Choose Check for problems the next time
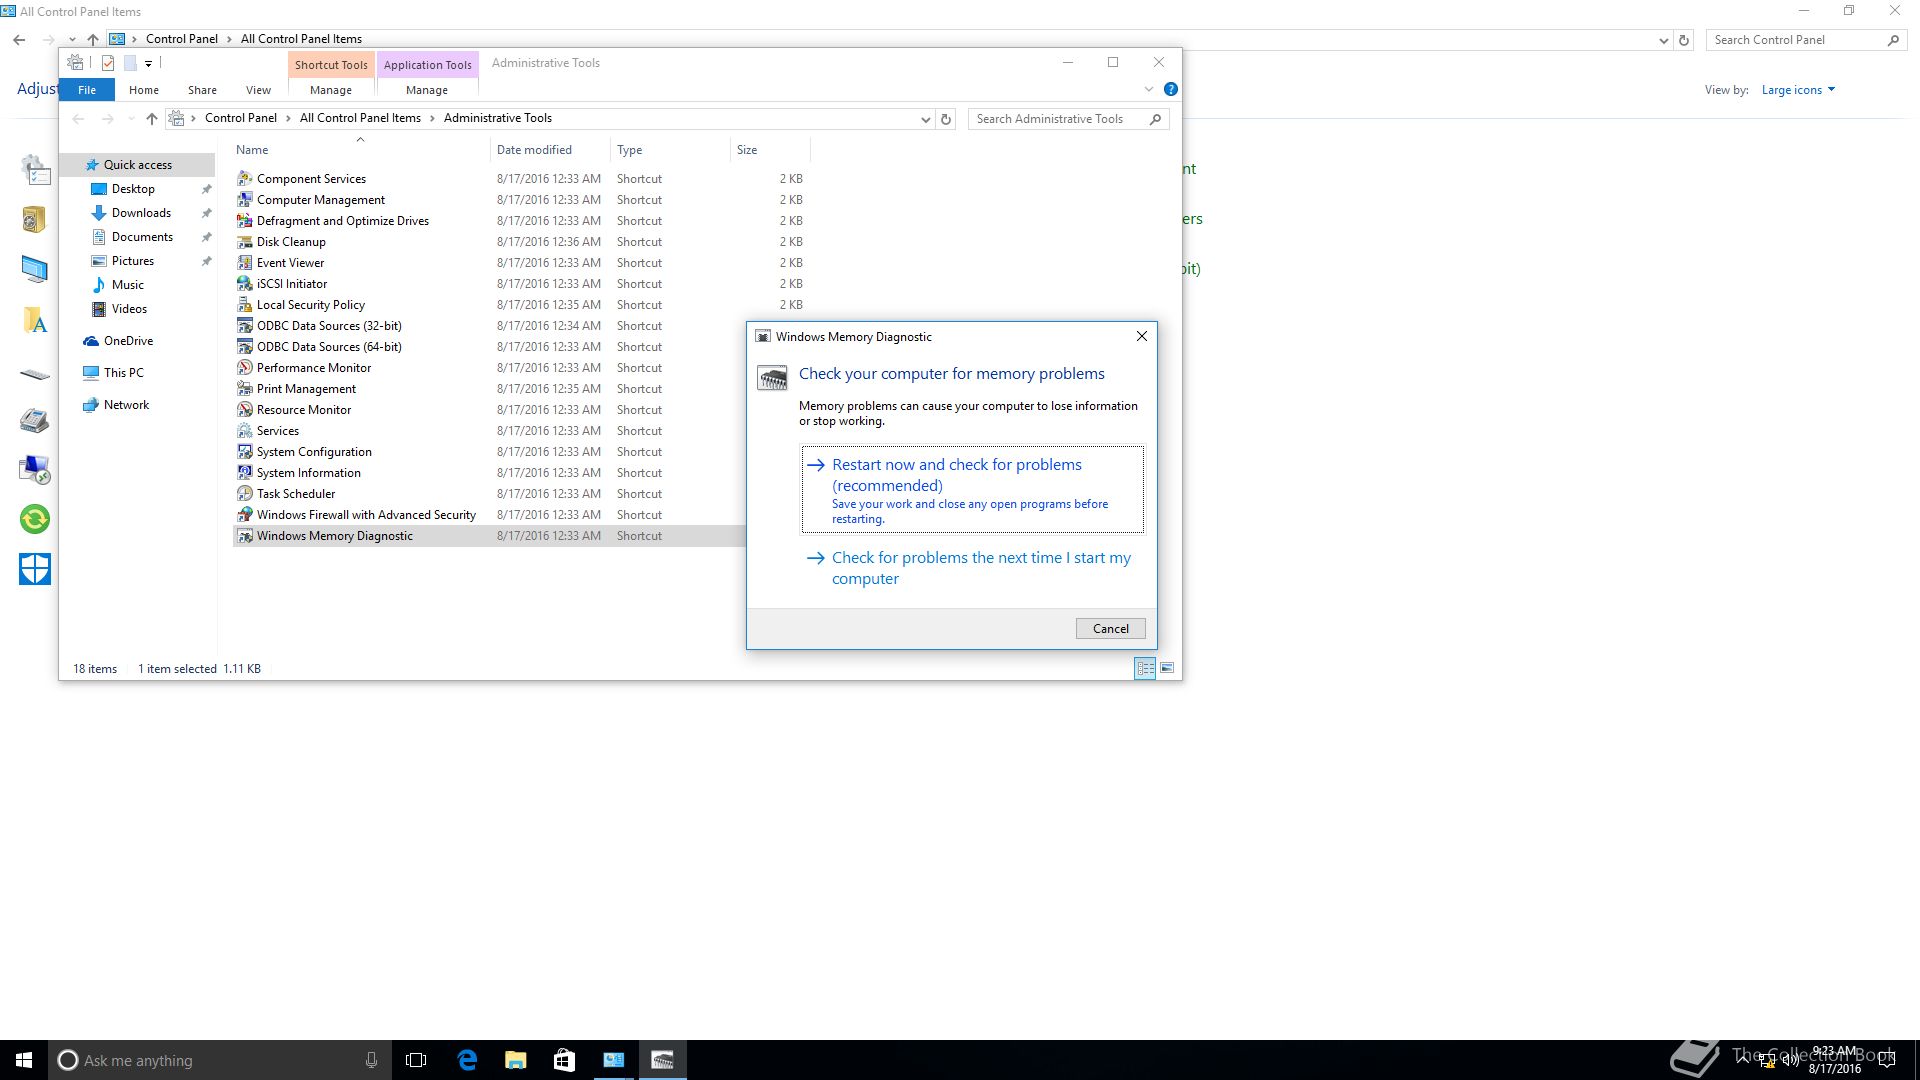This screenshot has width=1920, height=1080. (972, 568)
